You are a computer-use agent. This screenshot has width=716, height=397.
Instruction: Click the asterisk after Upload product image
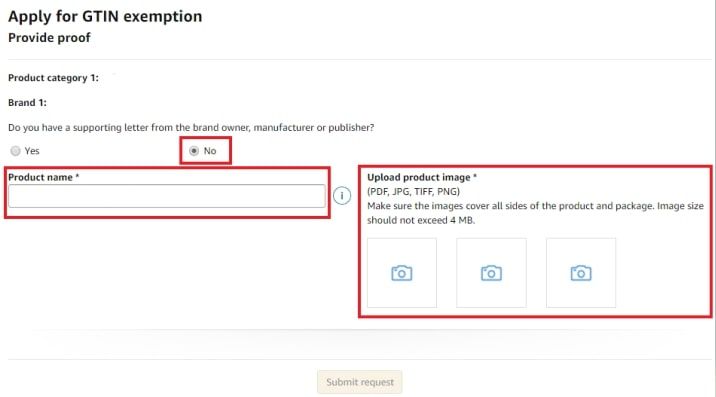click(475, 176)
